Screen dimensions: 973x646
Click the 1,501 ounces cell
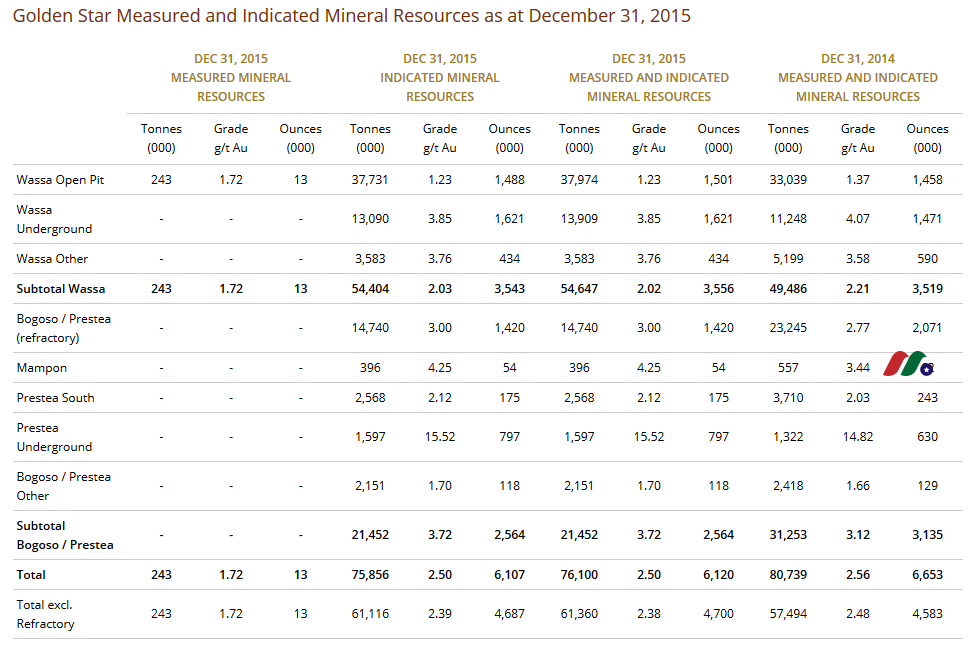[718, 180]
